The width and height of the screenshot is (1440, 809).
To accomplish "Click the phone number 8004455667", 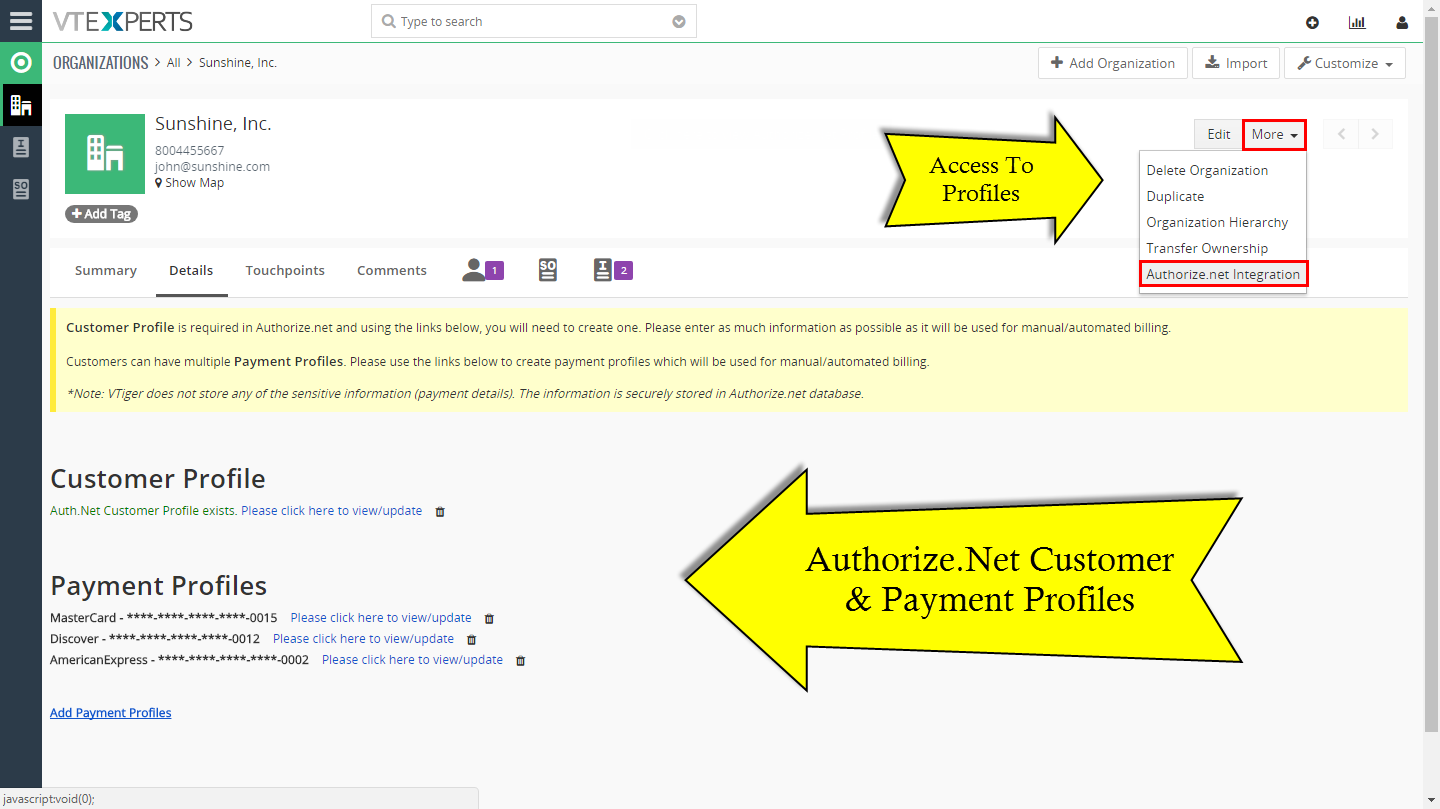I will [x=189, y=151].
